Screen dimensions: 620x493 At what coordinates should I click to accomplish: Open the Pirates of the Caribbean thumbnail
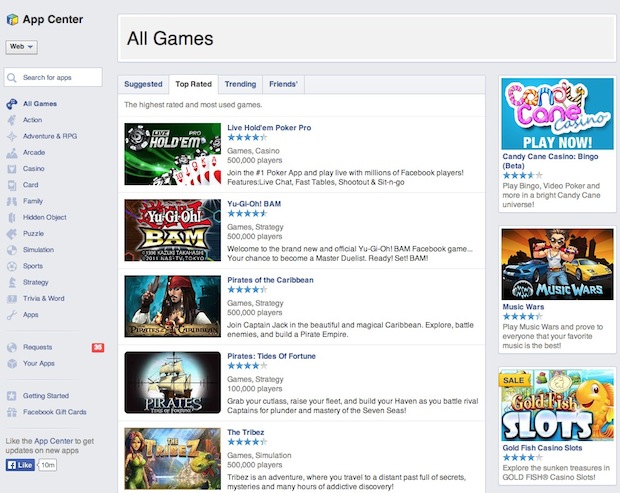(173, 306)
